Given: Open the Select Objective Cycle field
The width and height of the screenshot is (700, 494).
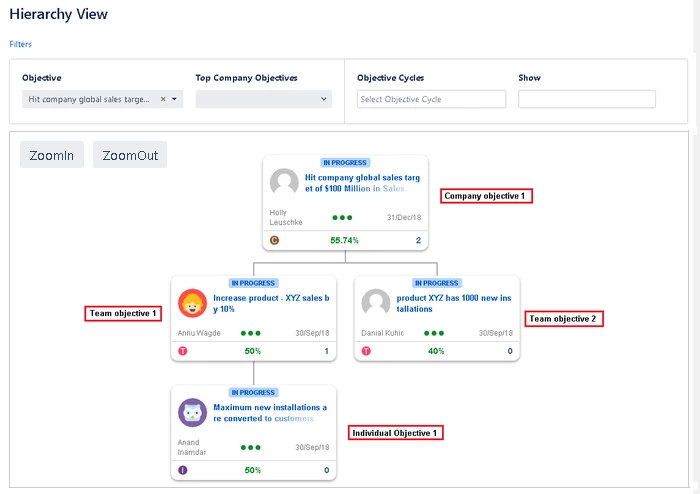Looking at the screenshot, I should point(431,99).
